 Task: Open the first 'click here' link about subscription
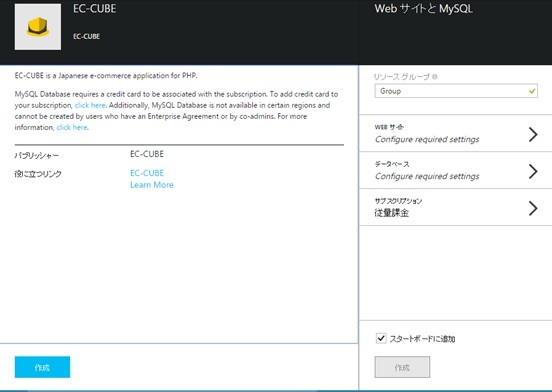90,105
